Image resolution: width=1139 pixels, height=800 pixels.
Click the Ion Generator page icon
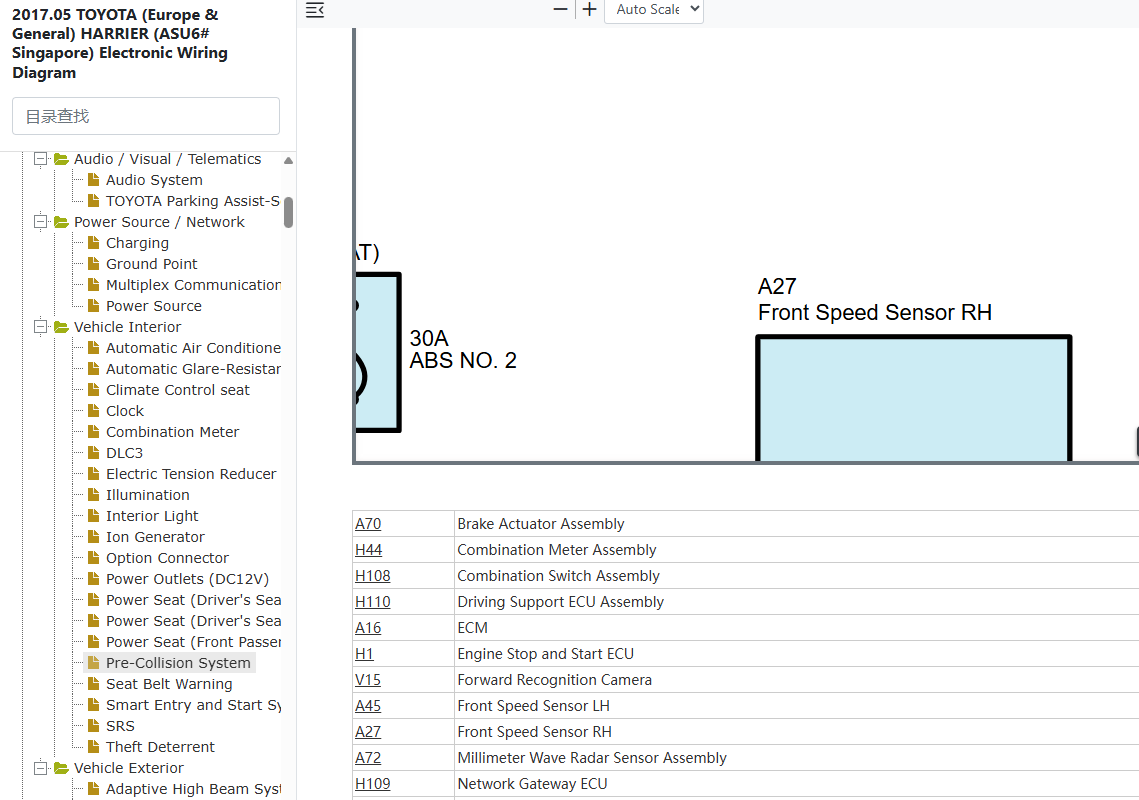[x=94, y=536]
